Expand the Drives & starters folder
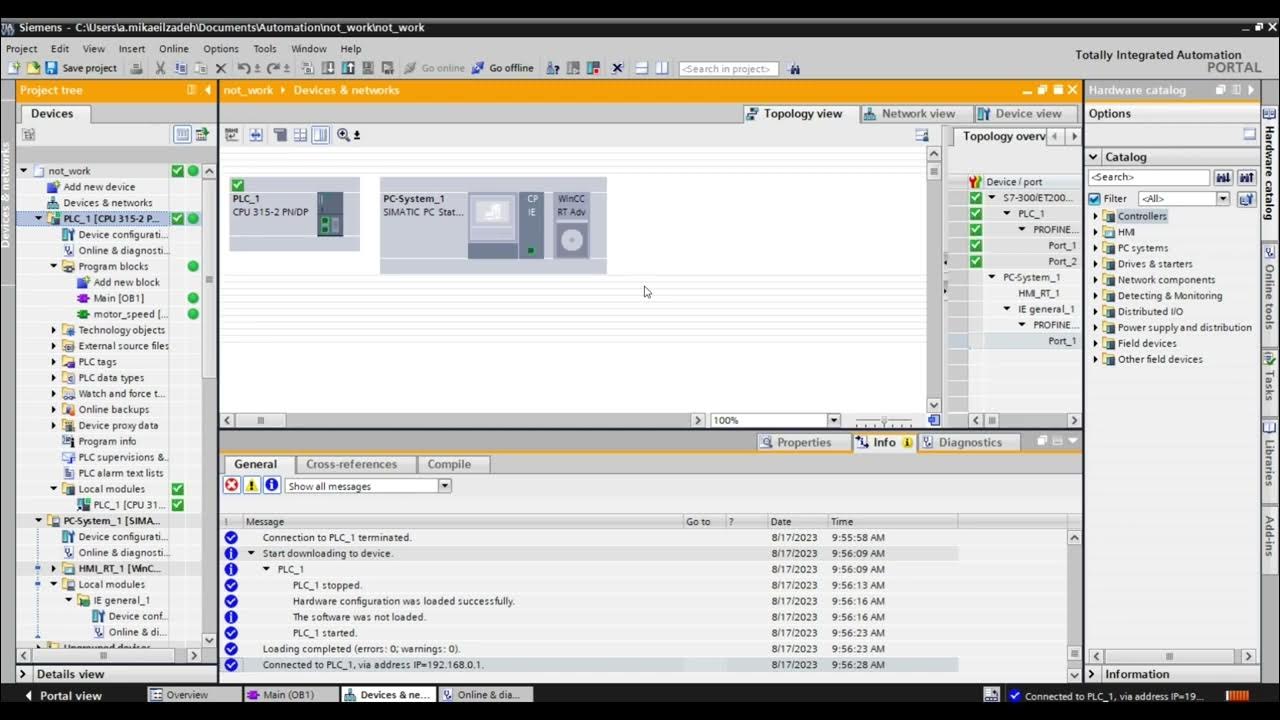Viewport: 1280px width, 720px height. [1095, 264]
